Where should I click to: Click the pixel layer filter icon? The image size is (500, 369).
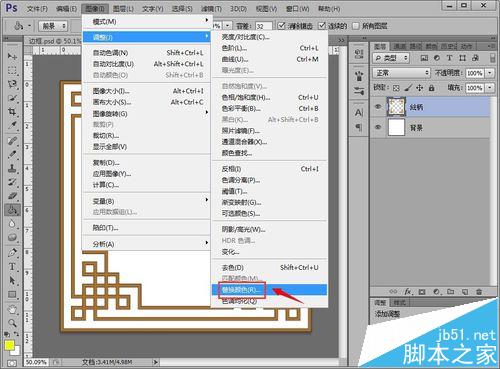pos(424,58)
